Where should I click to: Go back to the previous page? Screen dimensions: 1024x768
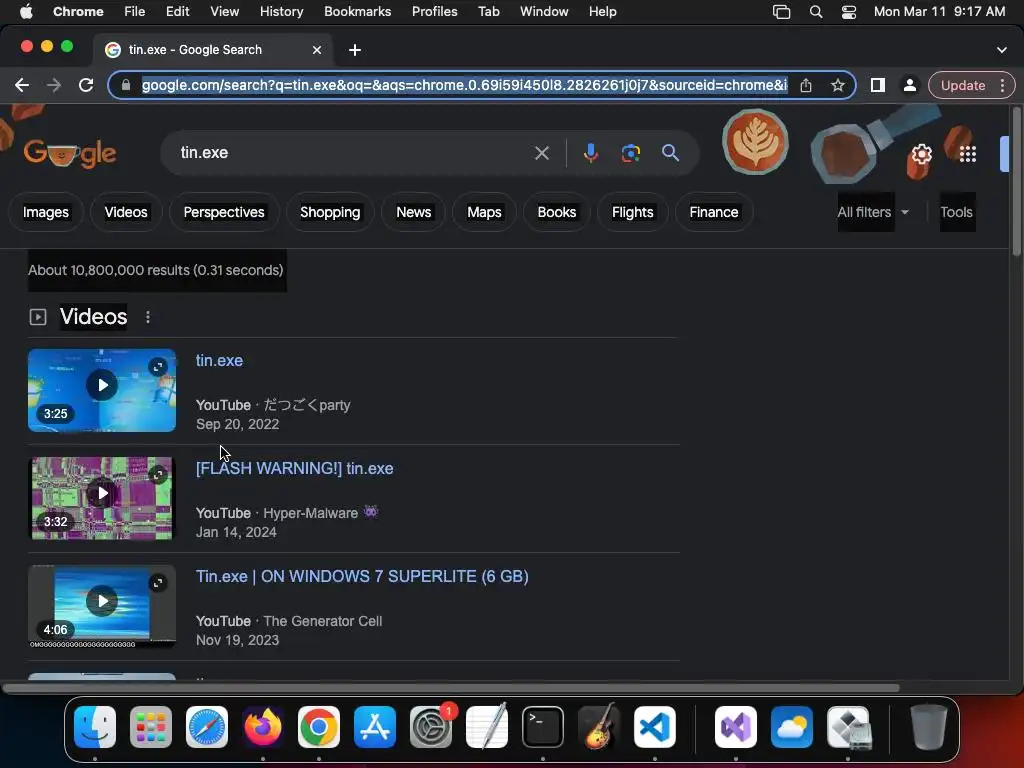click(22, 86)
